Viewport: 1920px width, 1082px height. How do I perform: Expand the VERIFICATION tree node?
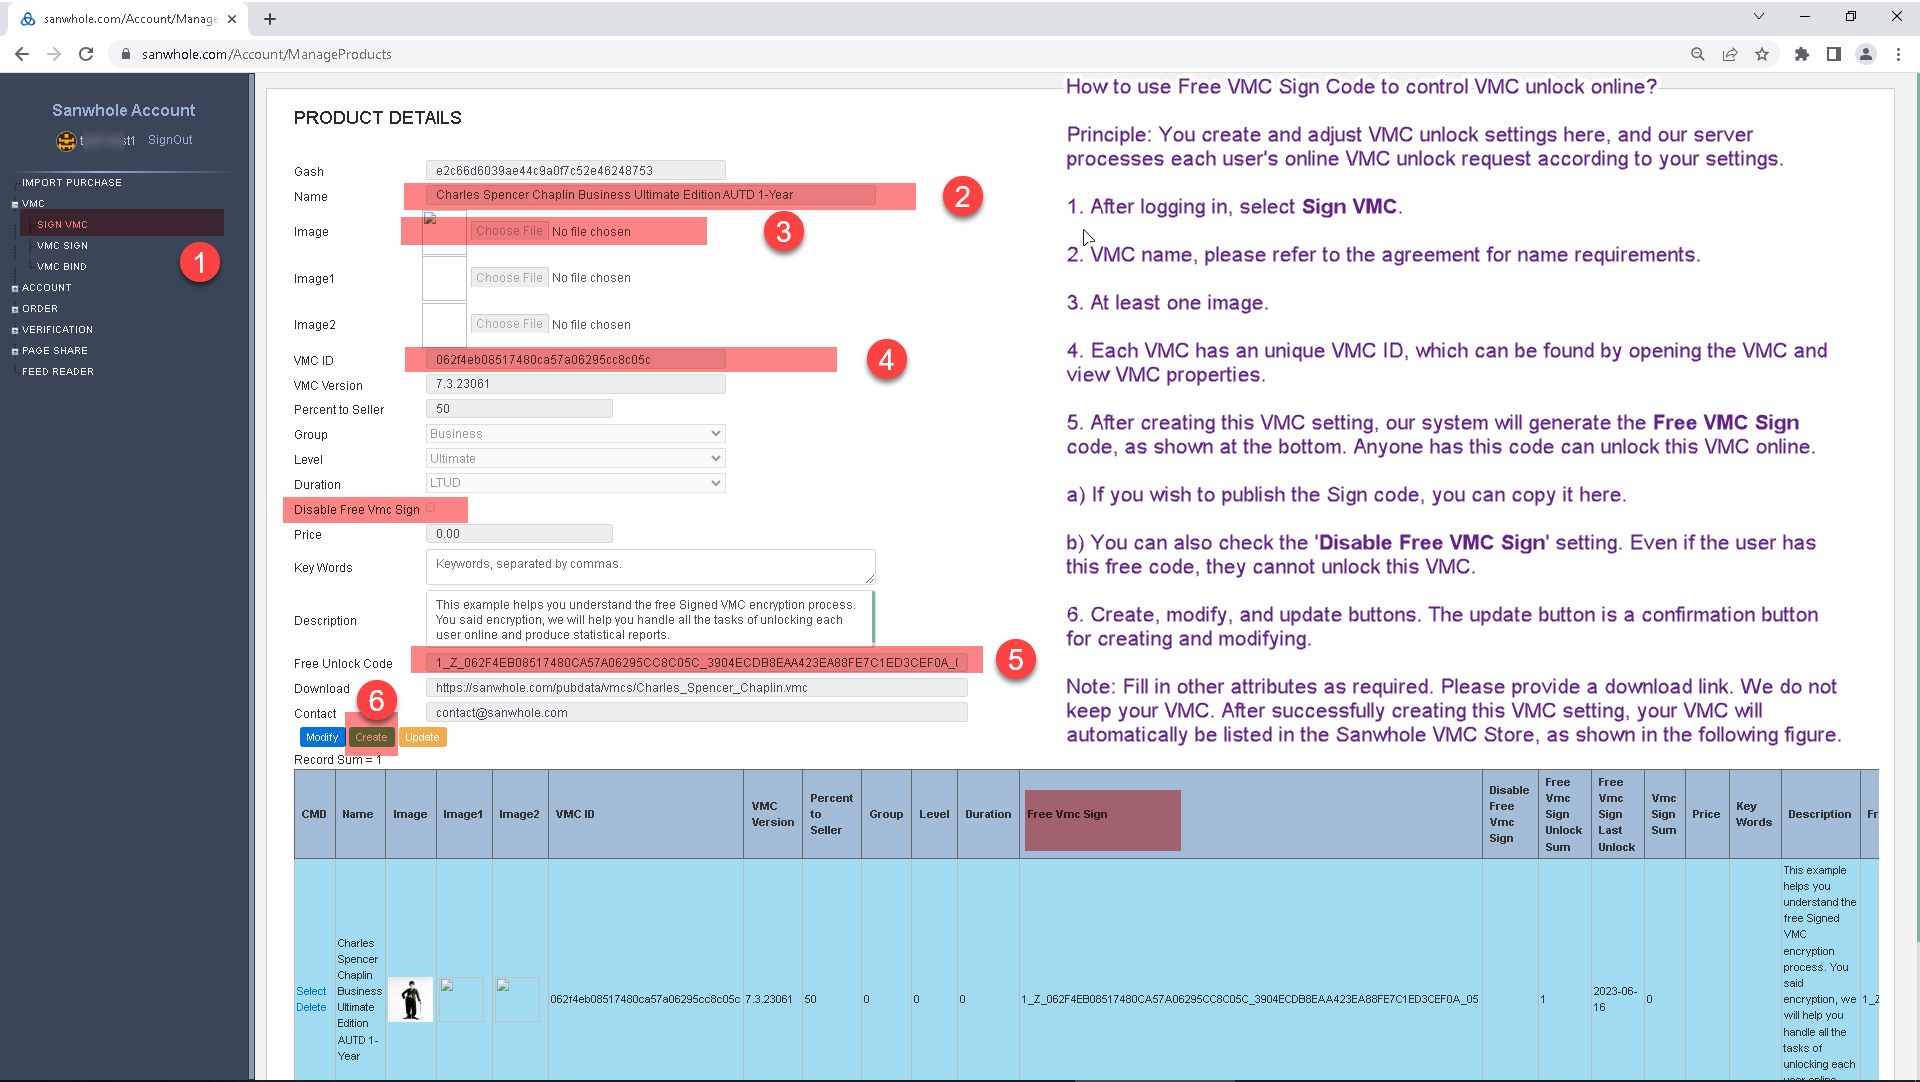point(15,330)
